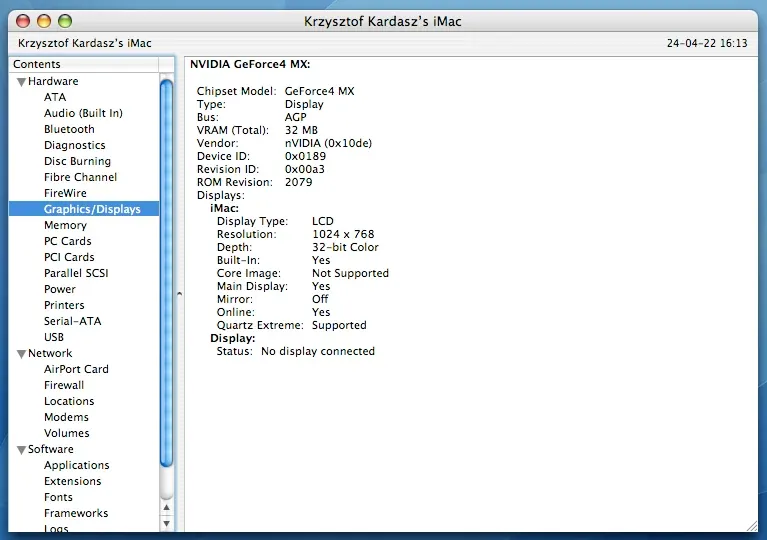The height and width of the screenshot is (540, 767).
Task: Collapse the Hardware section triangle
Action: point(21,82)
